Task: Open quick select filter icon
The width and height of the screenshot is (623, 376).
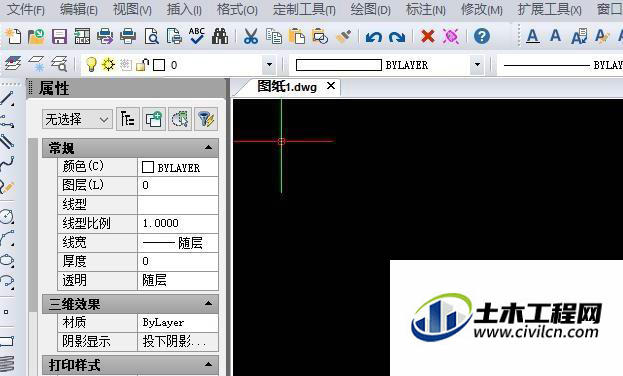Action: point(206,119)
